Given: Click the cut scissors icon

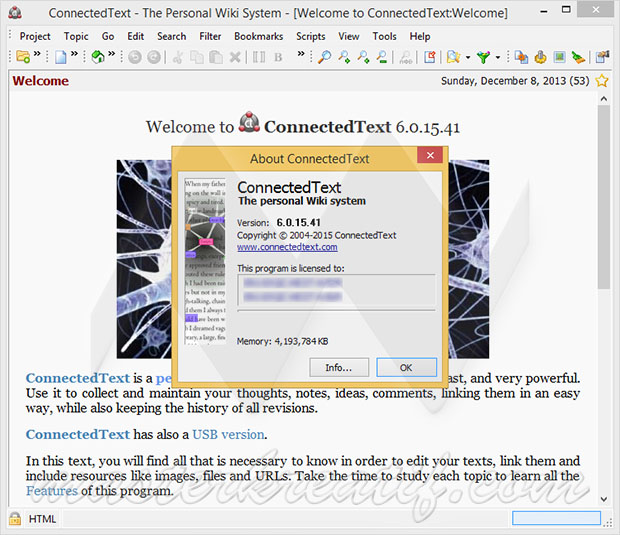Looking at the screenshot, I should pyautogui.click(x=178, y=57).
